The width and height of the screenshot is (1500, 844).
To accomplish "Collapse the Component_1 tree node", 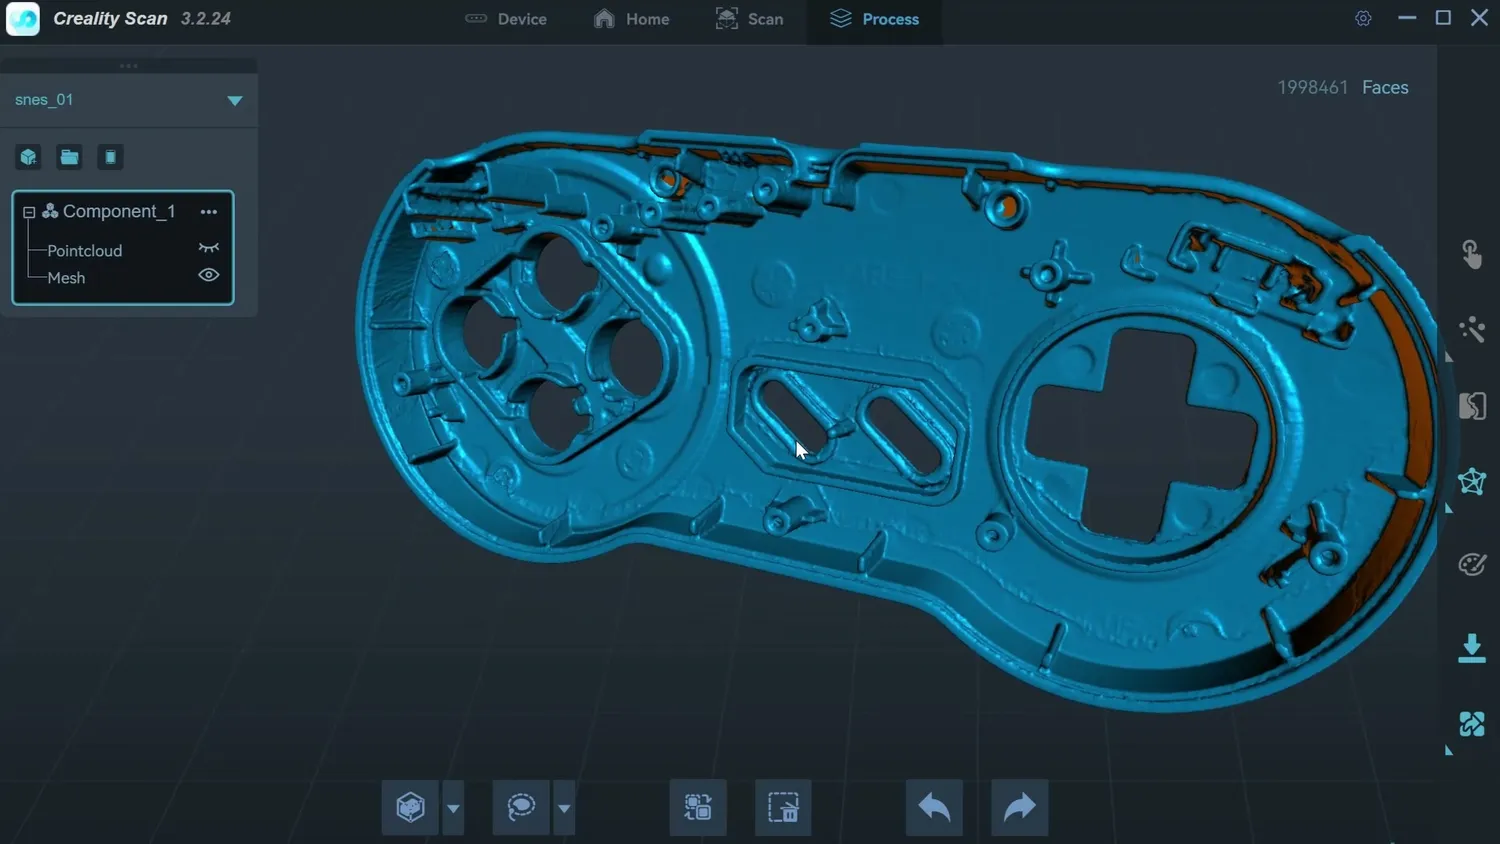I will pos(29,212).
